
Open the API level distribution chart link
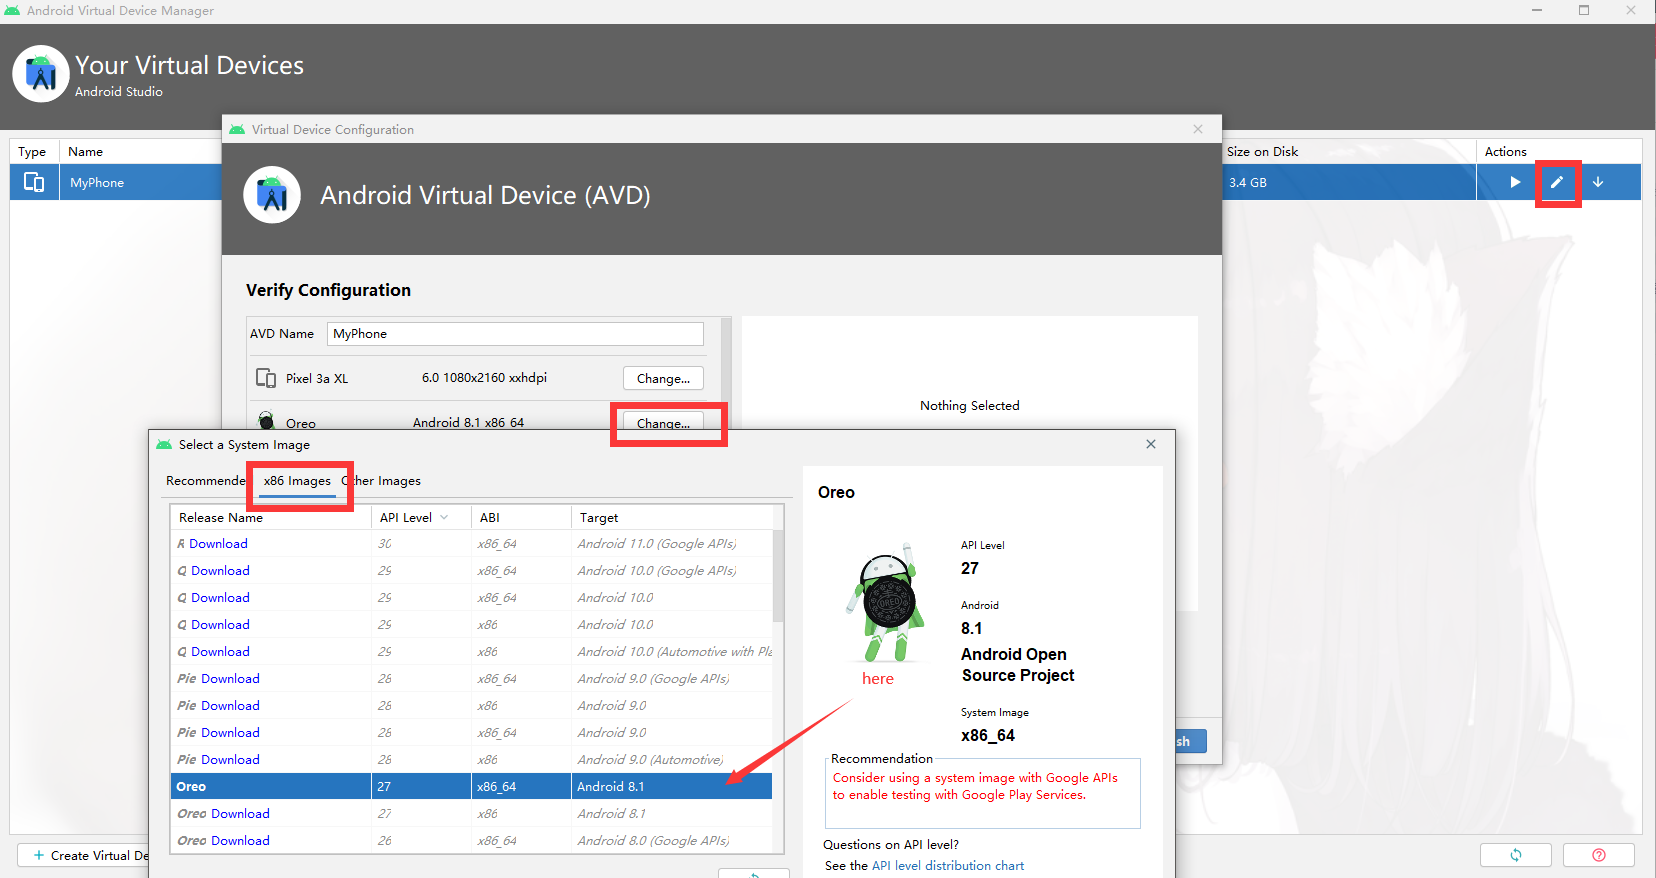[948, 866]
